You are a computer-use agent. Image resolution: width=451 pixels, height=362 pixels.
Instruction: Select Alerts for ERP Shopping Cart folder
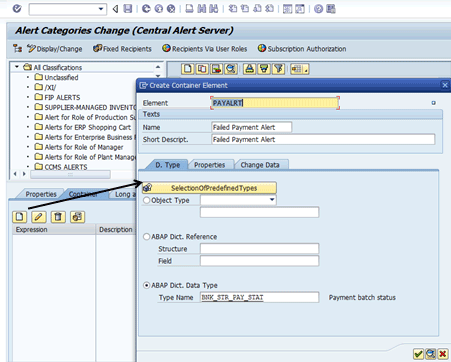(x=83, y=127)
